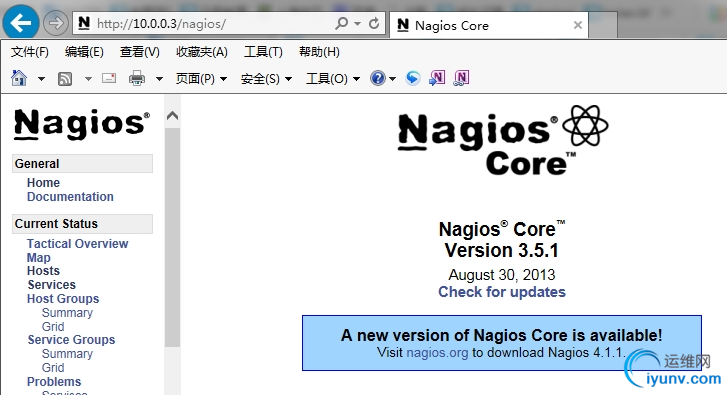Click the blue messenger icon in command bar
Image resolution: width=727 pixels, height=395 pixels.
pos(413,78)
